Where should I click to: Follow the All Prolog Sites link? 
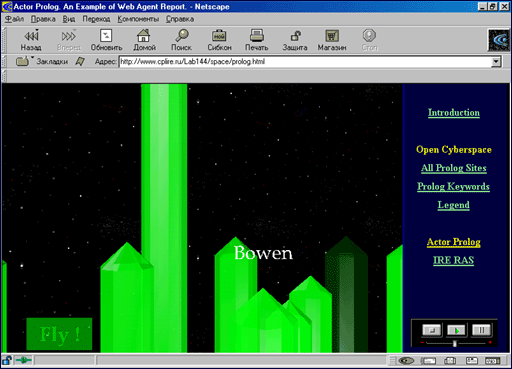(x=454, y=168)
